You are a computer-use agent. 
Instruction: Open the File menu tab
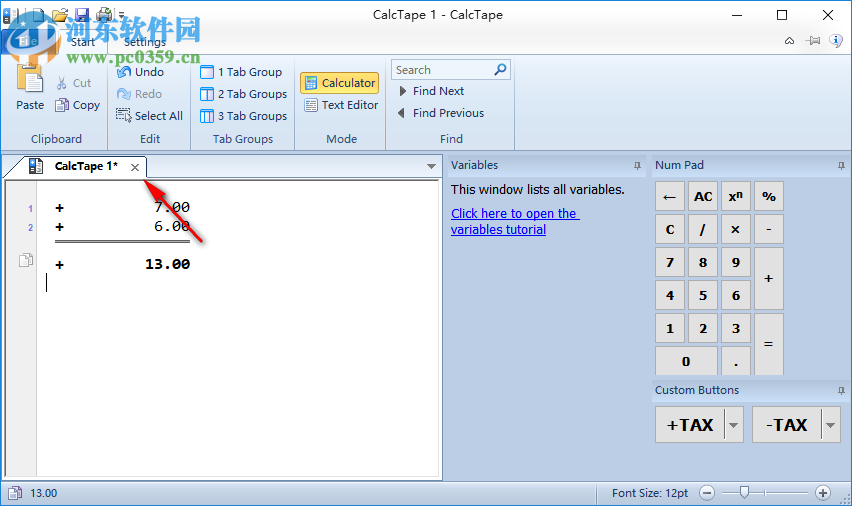coord(28,41)
